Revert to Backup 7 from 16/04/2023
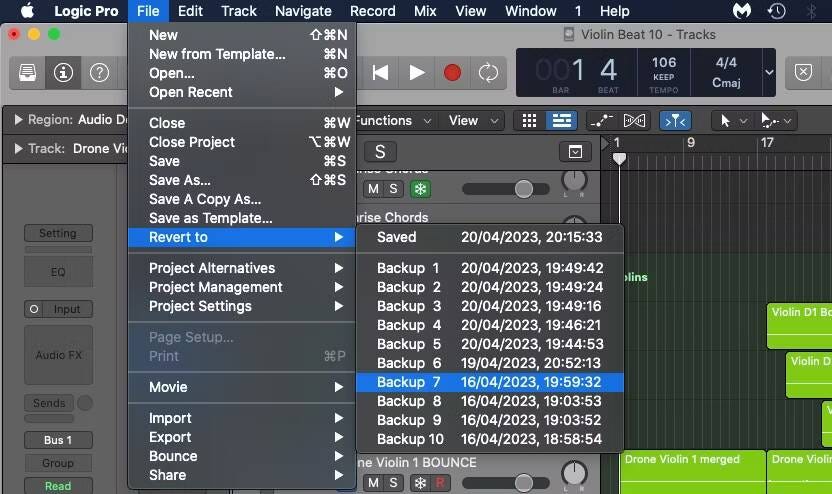The height and width of the screenshot is (494, 832). coord(490,382)
